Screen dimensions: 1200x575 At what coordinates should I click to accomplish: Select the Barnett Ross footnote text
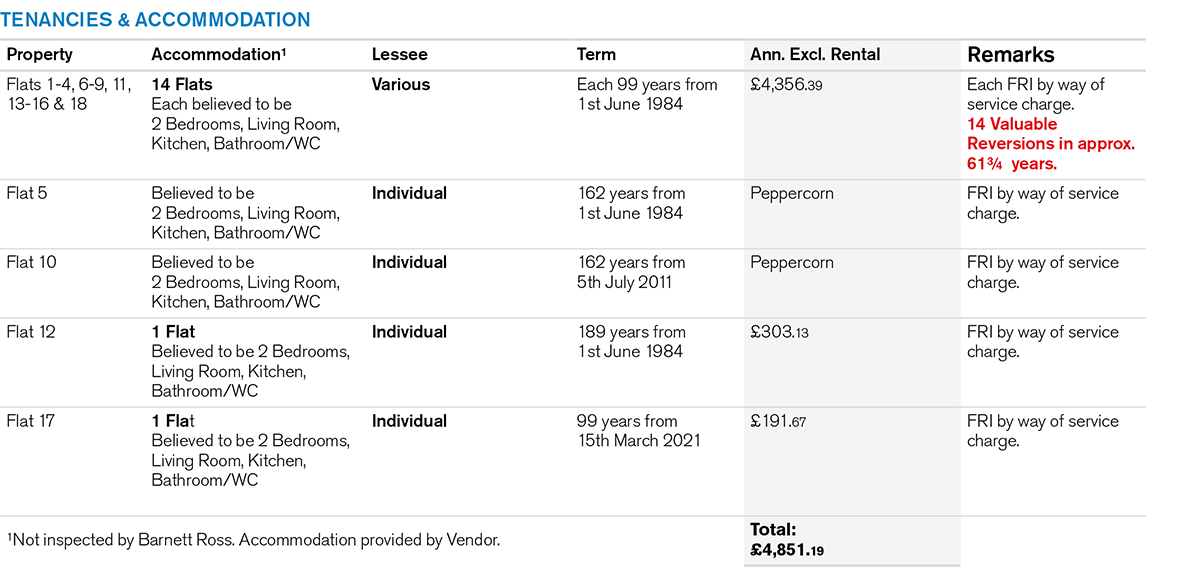coord(253,540)
